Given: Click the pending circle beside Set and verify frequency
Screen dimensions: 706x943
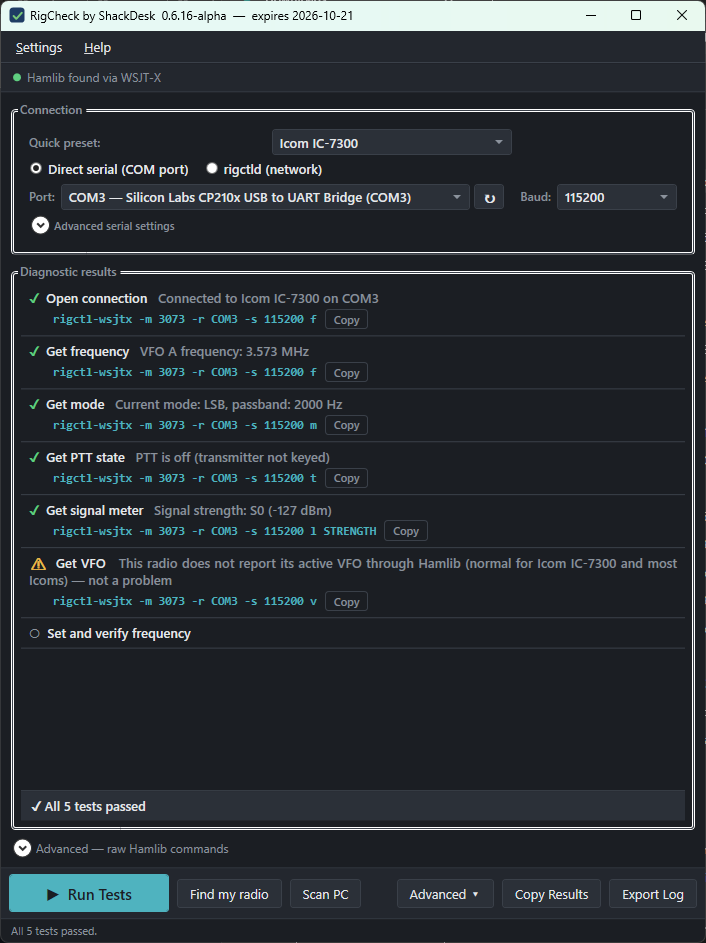Looking at the screenshot, I should click(x=35, y=633).
